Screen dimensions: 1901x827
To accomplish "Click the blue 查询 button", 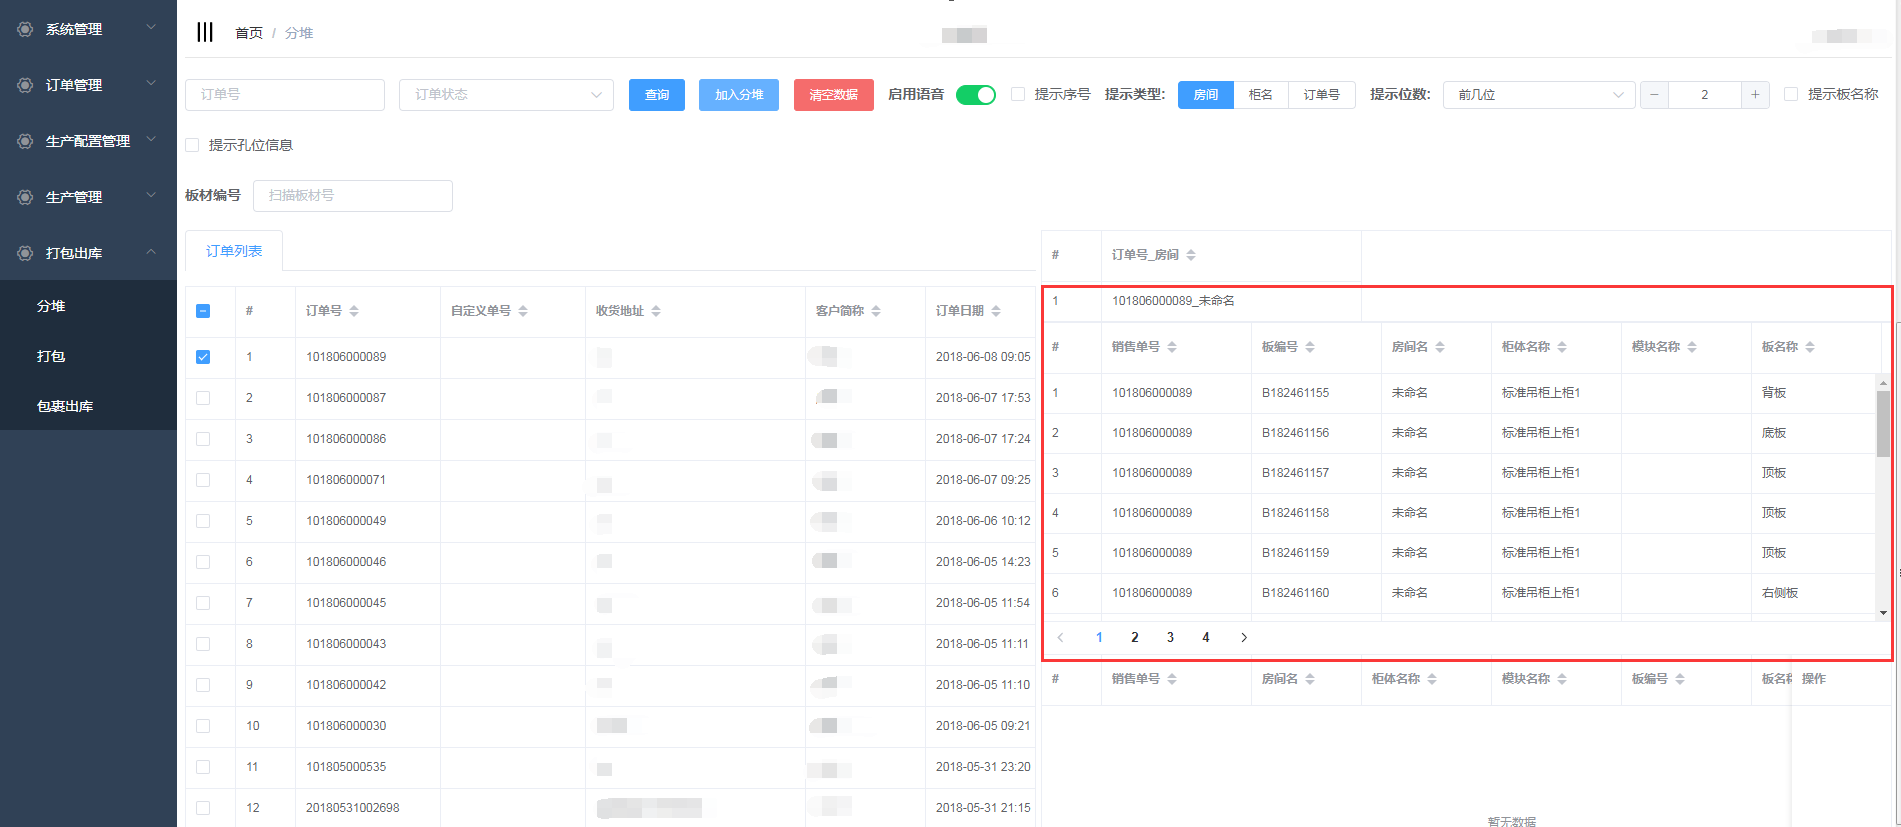I will tap(656, 95).
